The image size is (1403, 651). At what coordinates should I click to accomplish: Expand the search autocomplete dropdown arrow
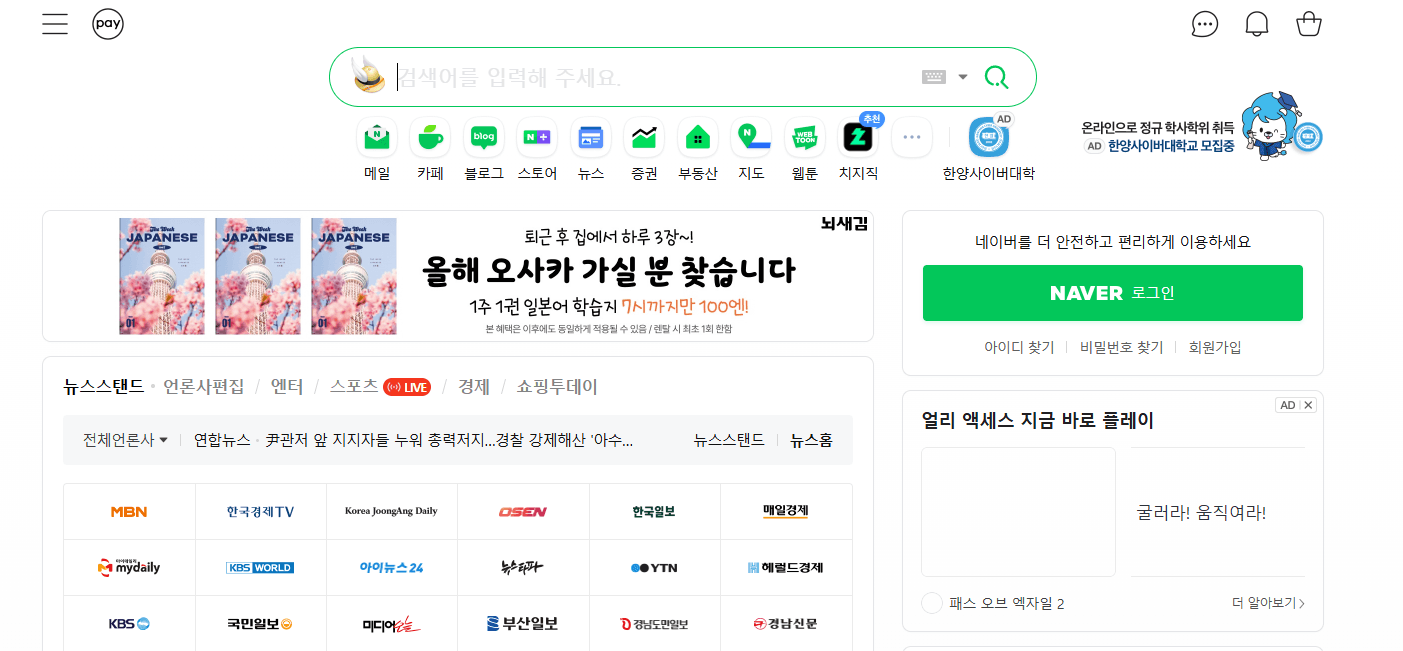click(x=963, y=77)
